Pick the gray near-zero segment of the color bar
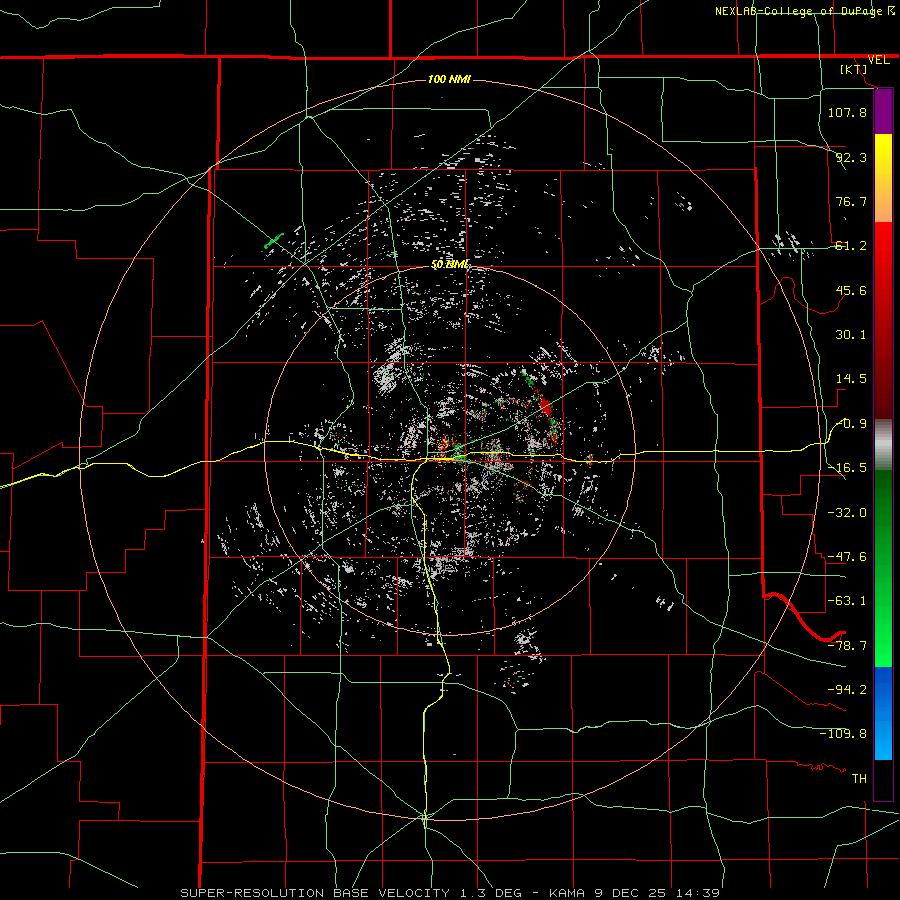The image size is (900, 900). [883, 444]
